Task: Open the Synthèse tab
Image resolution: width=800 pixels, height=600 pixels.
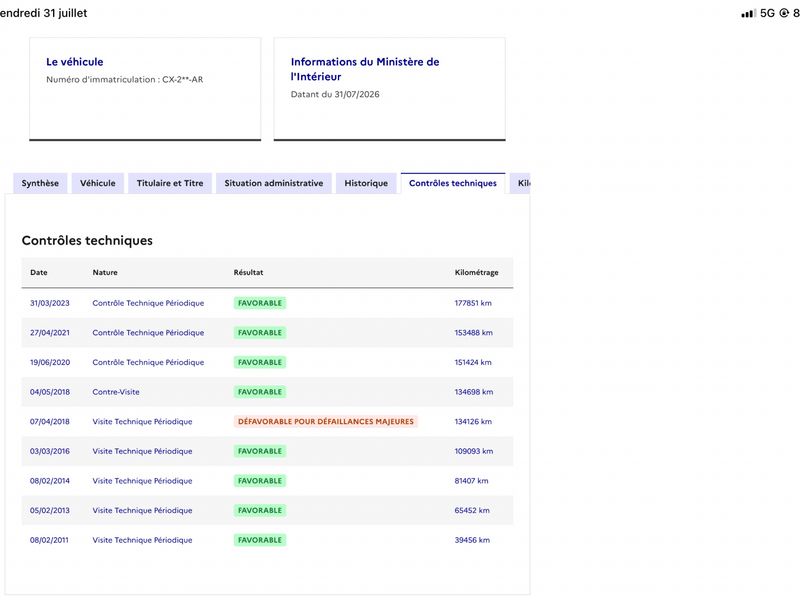Action: click(x=40, y=183)
